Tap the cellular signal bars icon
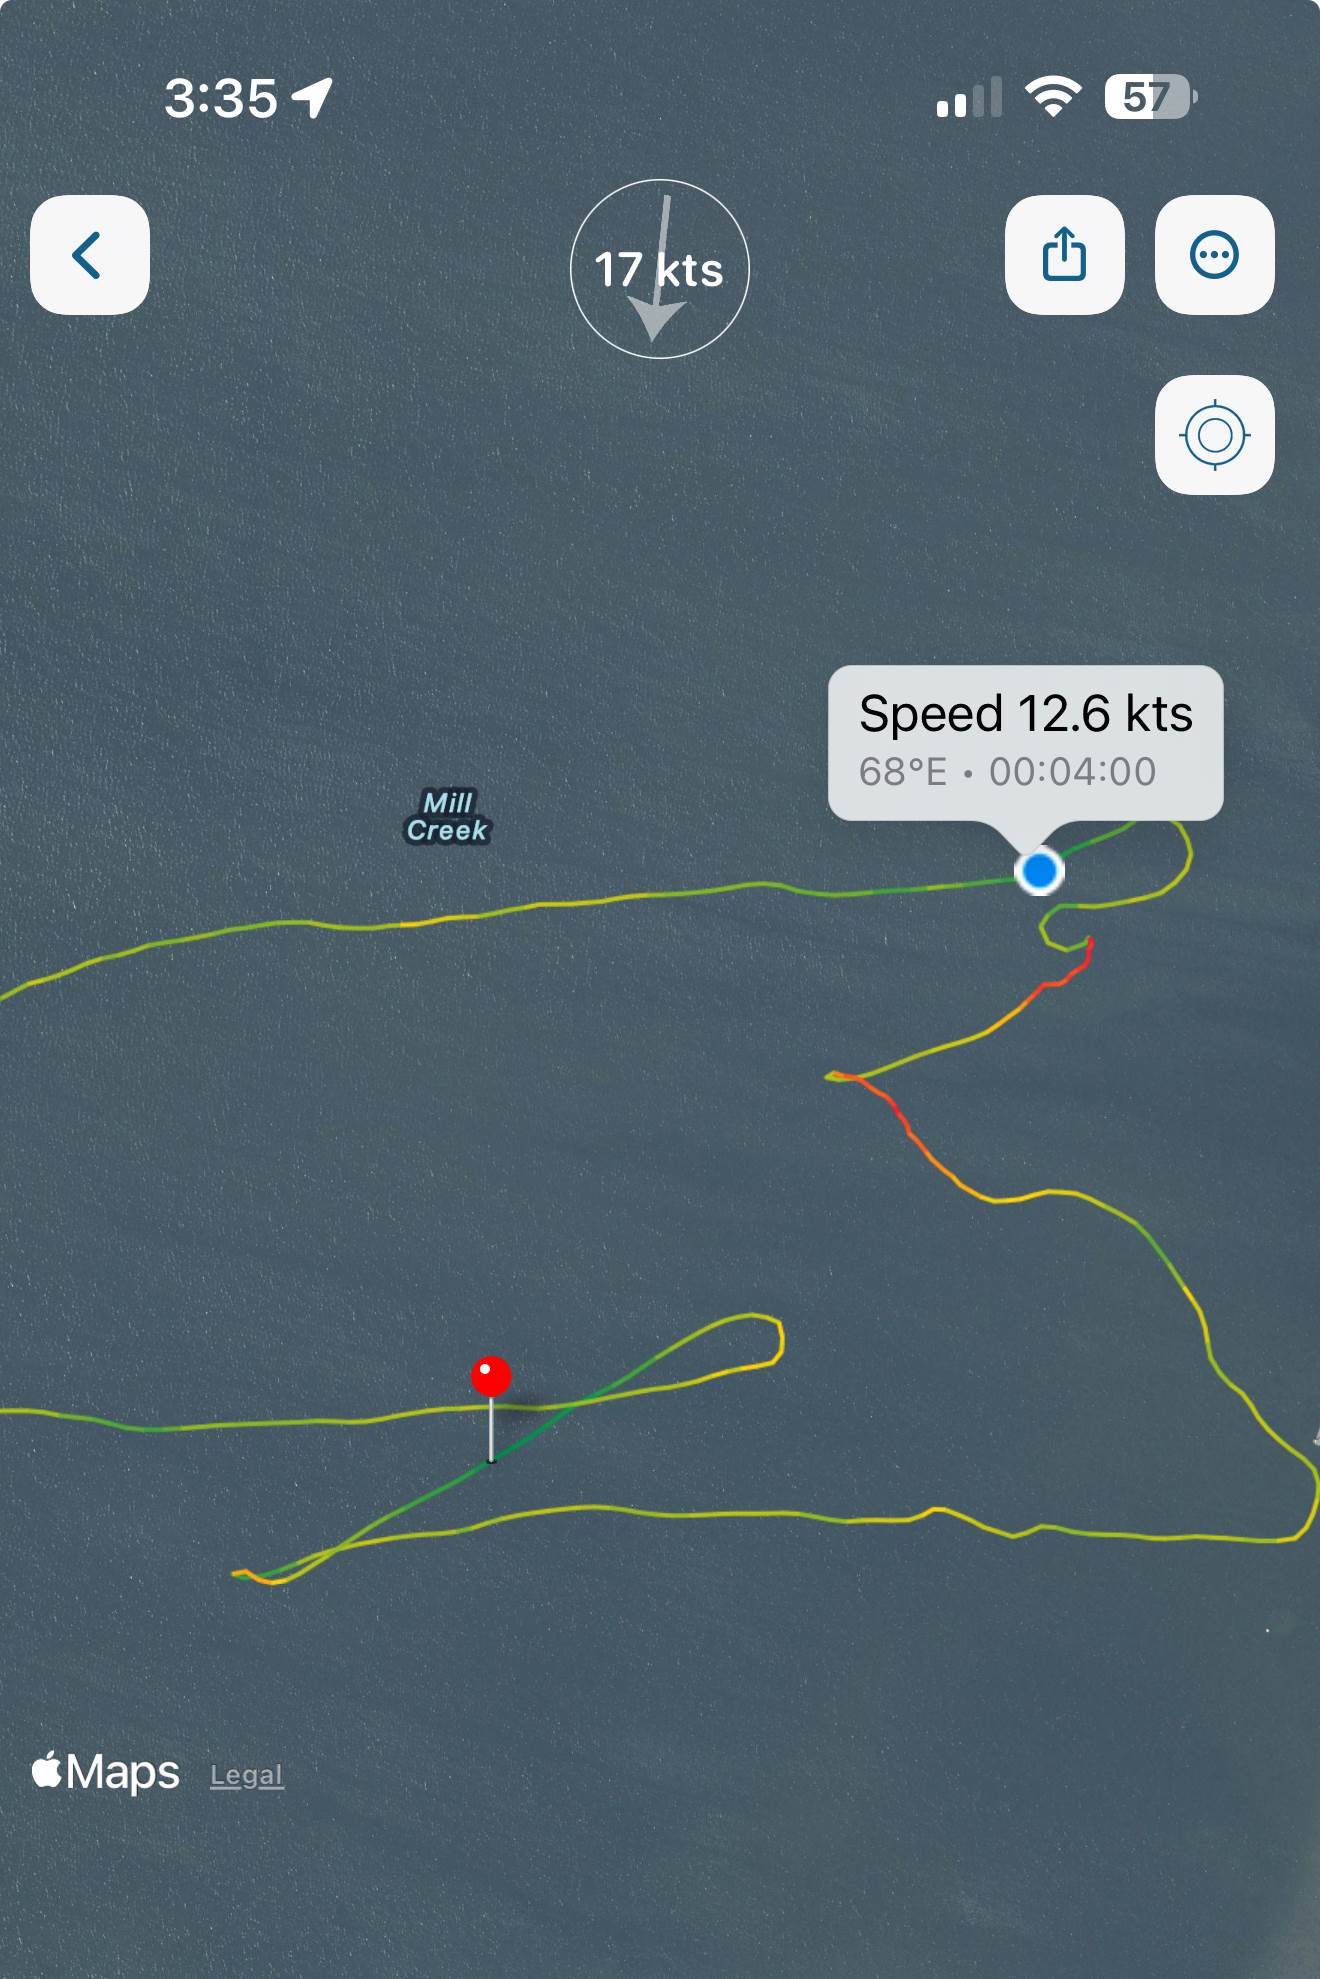This screenshot has width=1320, height=1979. 969,97
